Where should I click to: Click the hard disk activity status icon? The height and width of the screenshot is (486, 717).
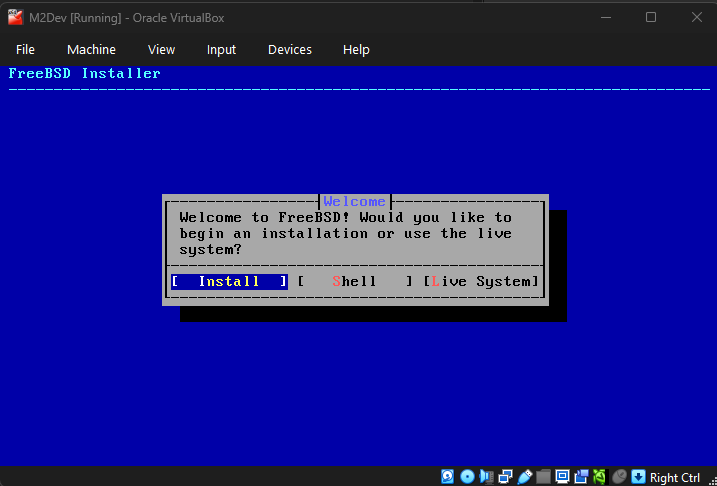449,477
